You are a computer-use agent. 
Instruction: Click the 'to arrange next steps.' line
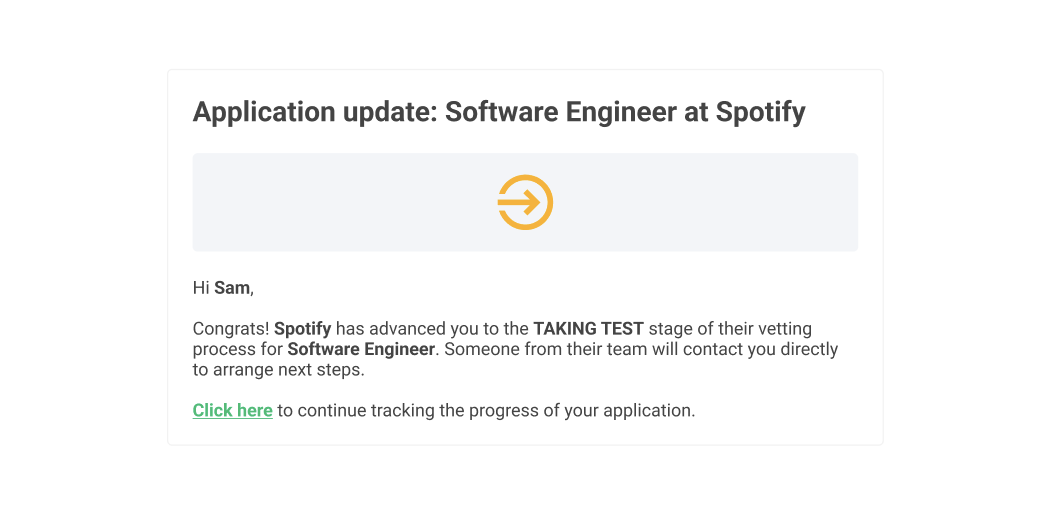click(x=279, y=369)
